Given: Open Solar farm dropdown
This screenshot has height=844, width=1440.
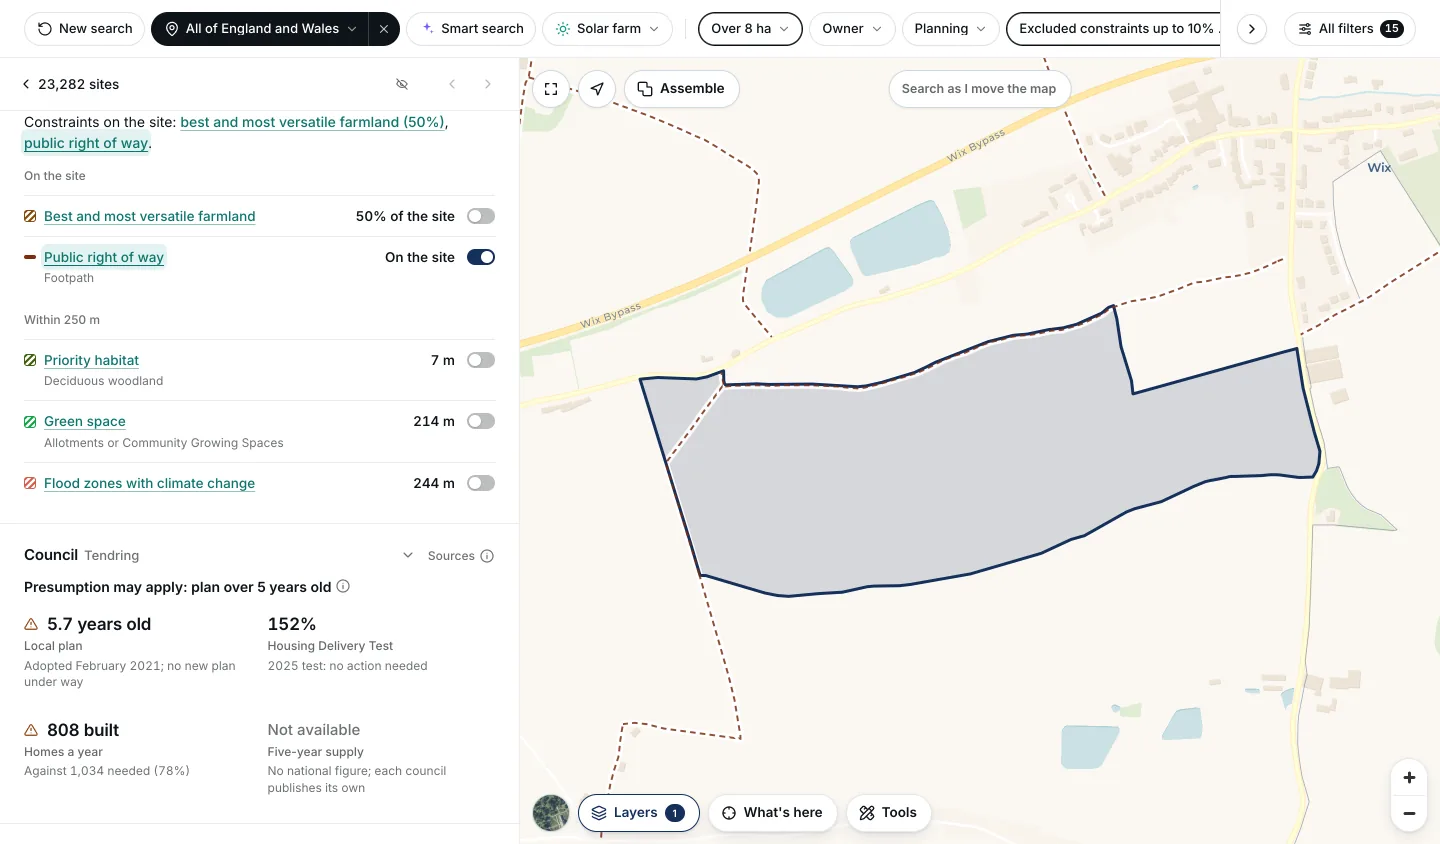Looking at the screenshot, I should (x=608, y=29).
